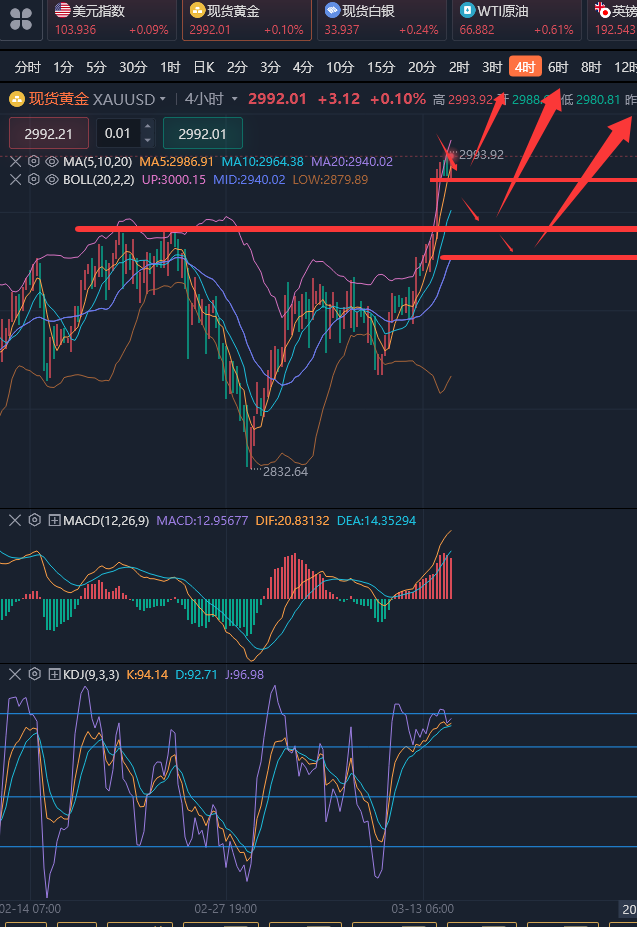637x927 pixels.
Task: Switch to the 2时 timeframe tab
Action: coord(458,67)
